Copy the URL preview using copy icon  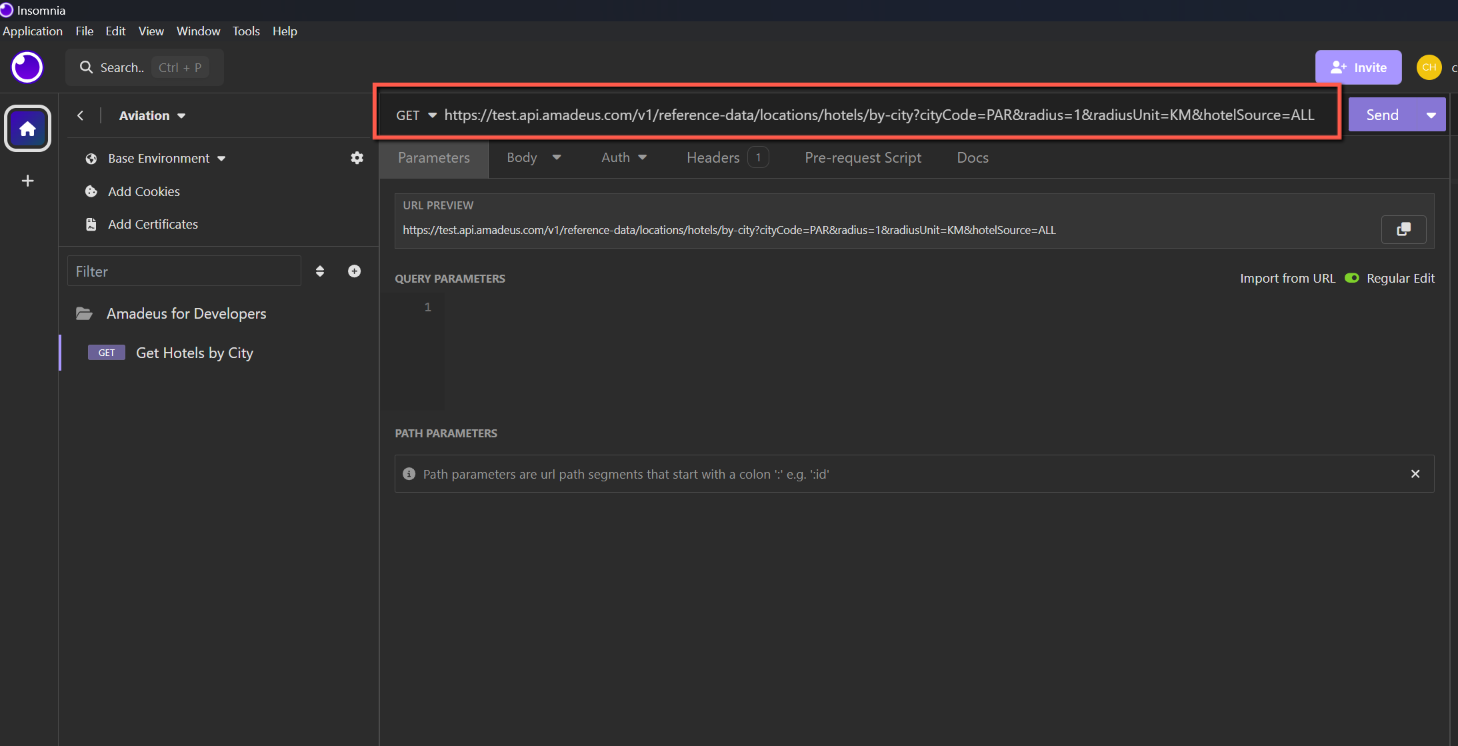point(1403,229)
